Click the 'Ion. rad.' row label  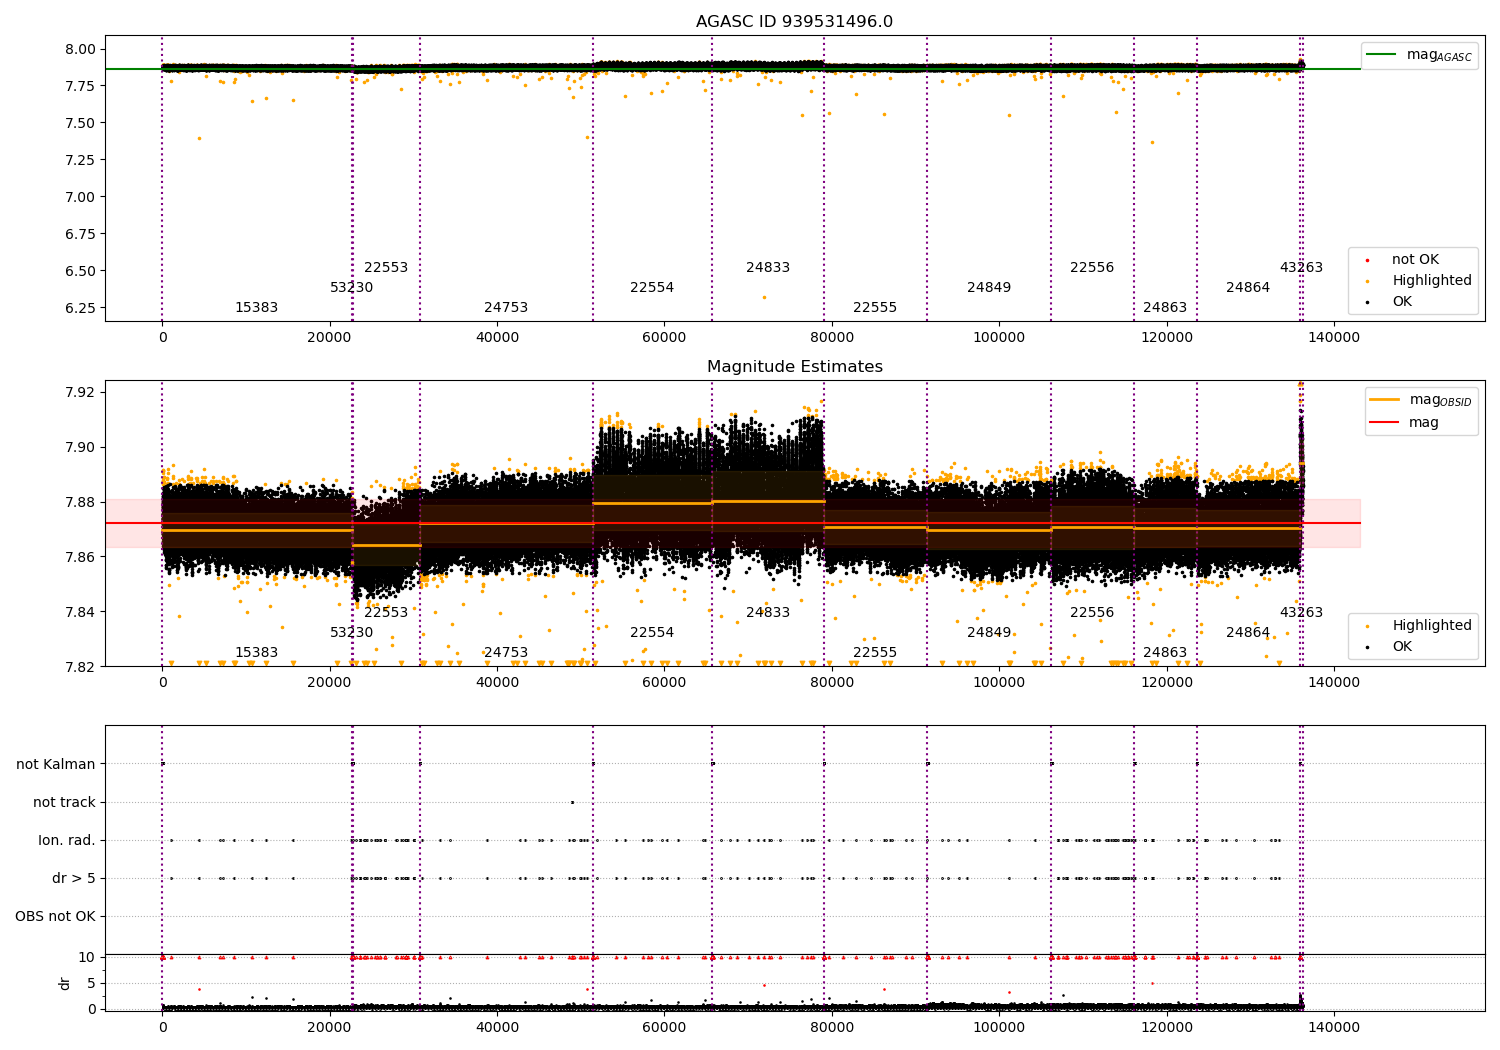[x=67, y=840]
